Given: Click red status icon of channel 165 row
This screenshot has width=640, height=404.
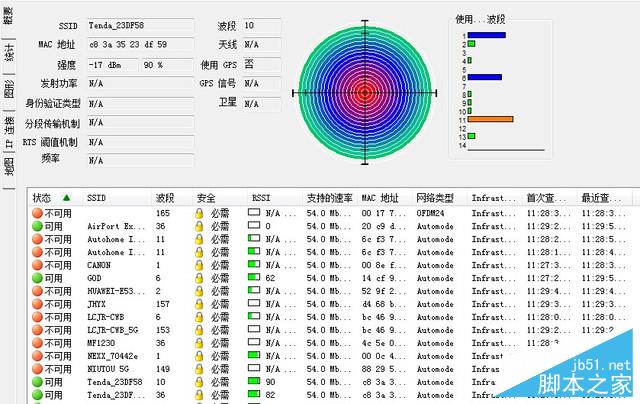Looking at the screenshot, I should click(x=38, y=213).
